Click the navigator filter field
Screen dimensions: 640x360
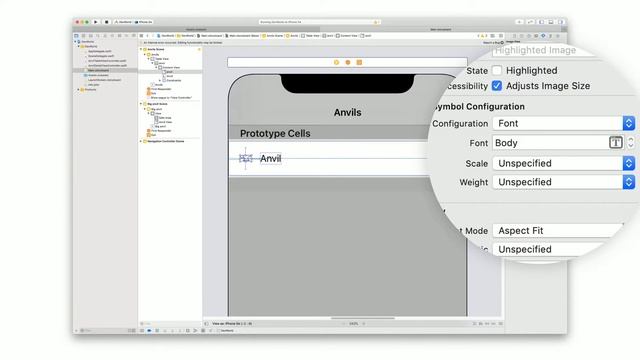click(105, 331)
